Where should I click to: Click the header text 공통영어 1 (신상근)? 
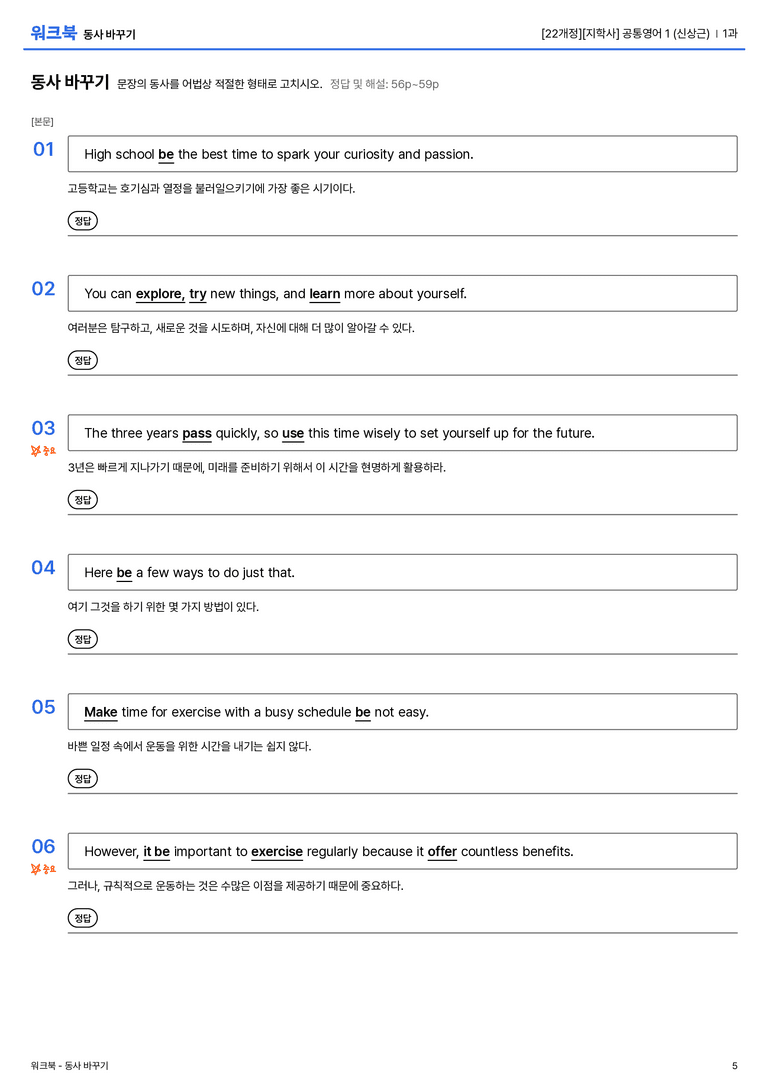665,33
